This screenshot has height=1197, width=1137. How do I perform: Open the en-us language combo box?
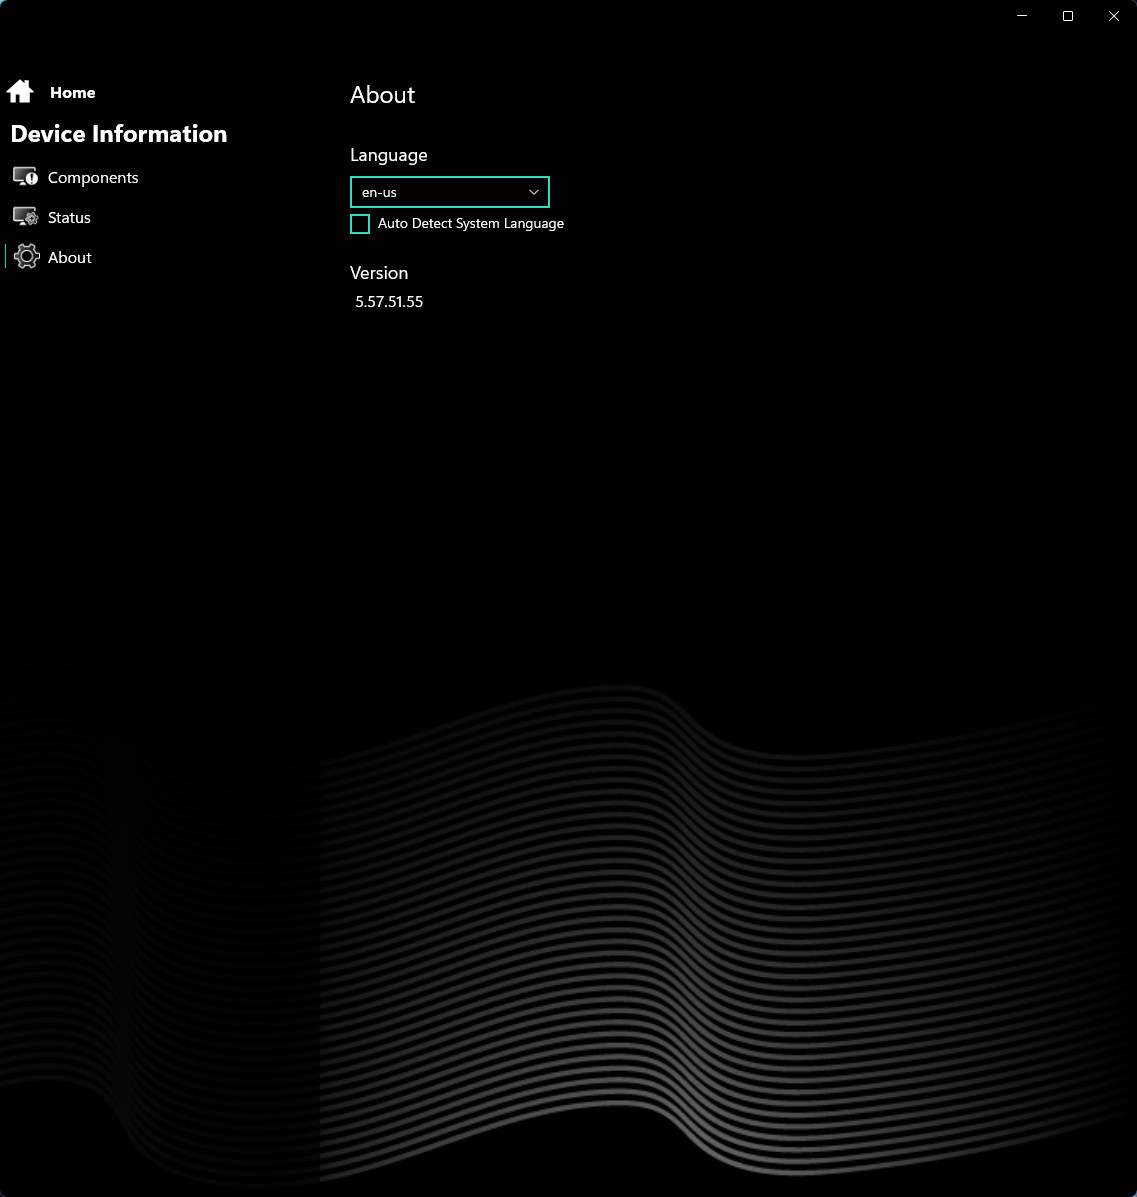450,192
